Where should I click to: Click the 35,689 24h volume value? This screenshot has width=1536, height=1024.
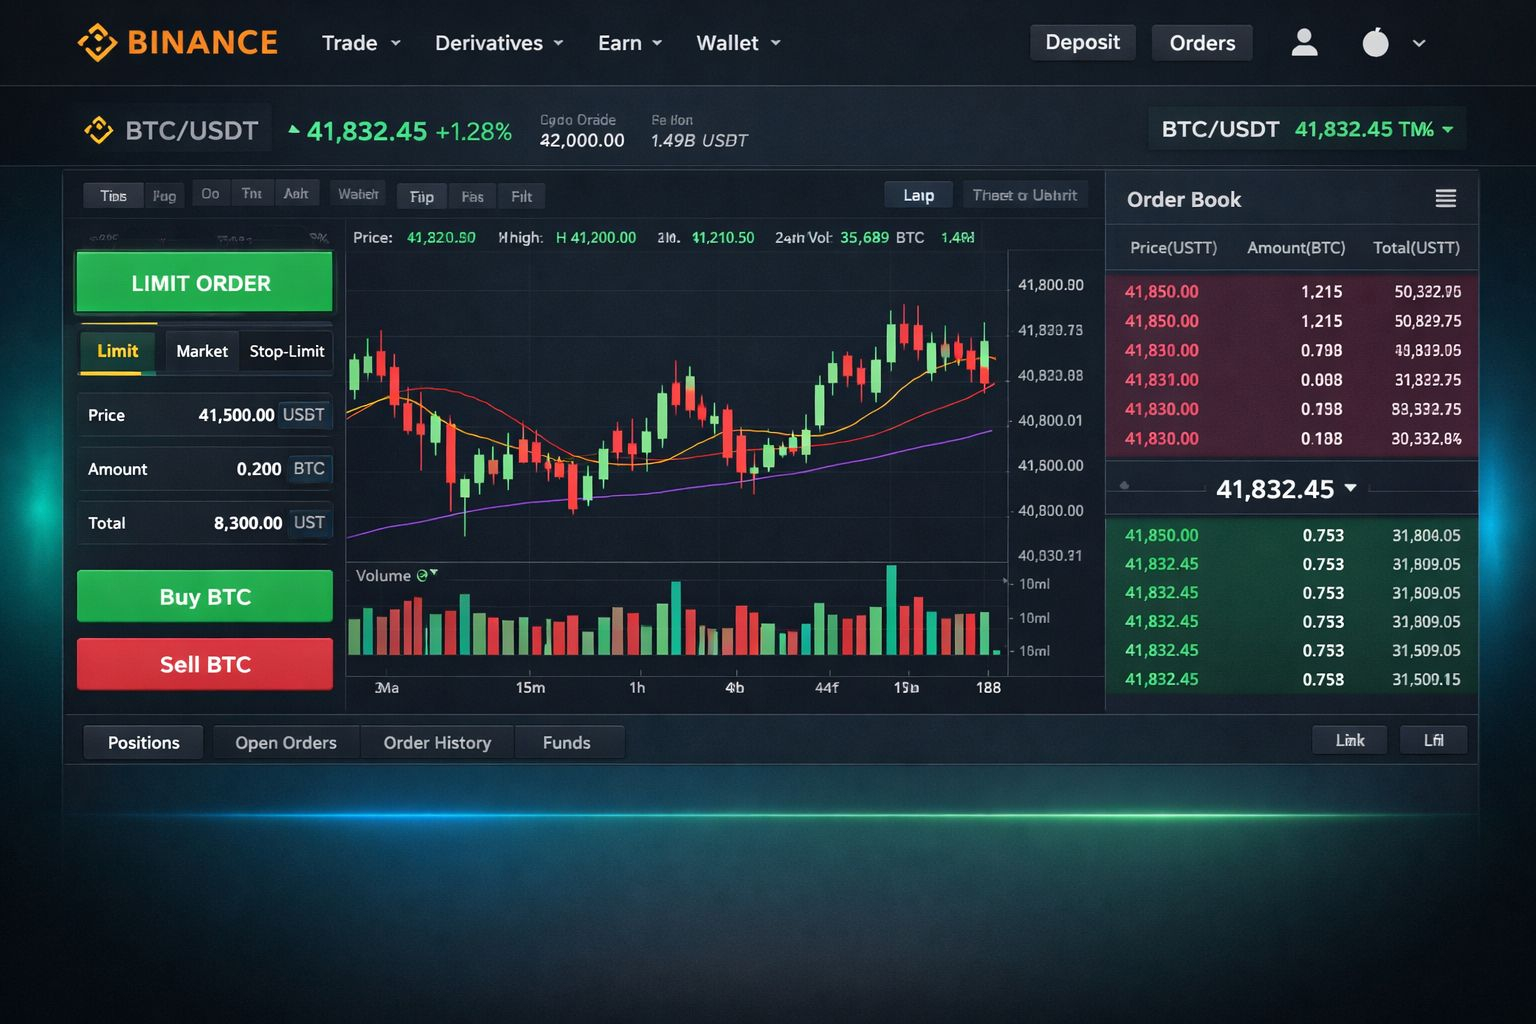864,237
